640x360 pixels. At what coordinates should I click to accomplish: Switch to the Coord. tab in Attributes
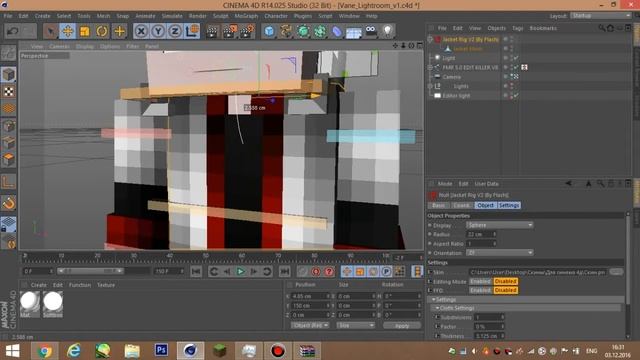462,205
